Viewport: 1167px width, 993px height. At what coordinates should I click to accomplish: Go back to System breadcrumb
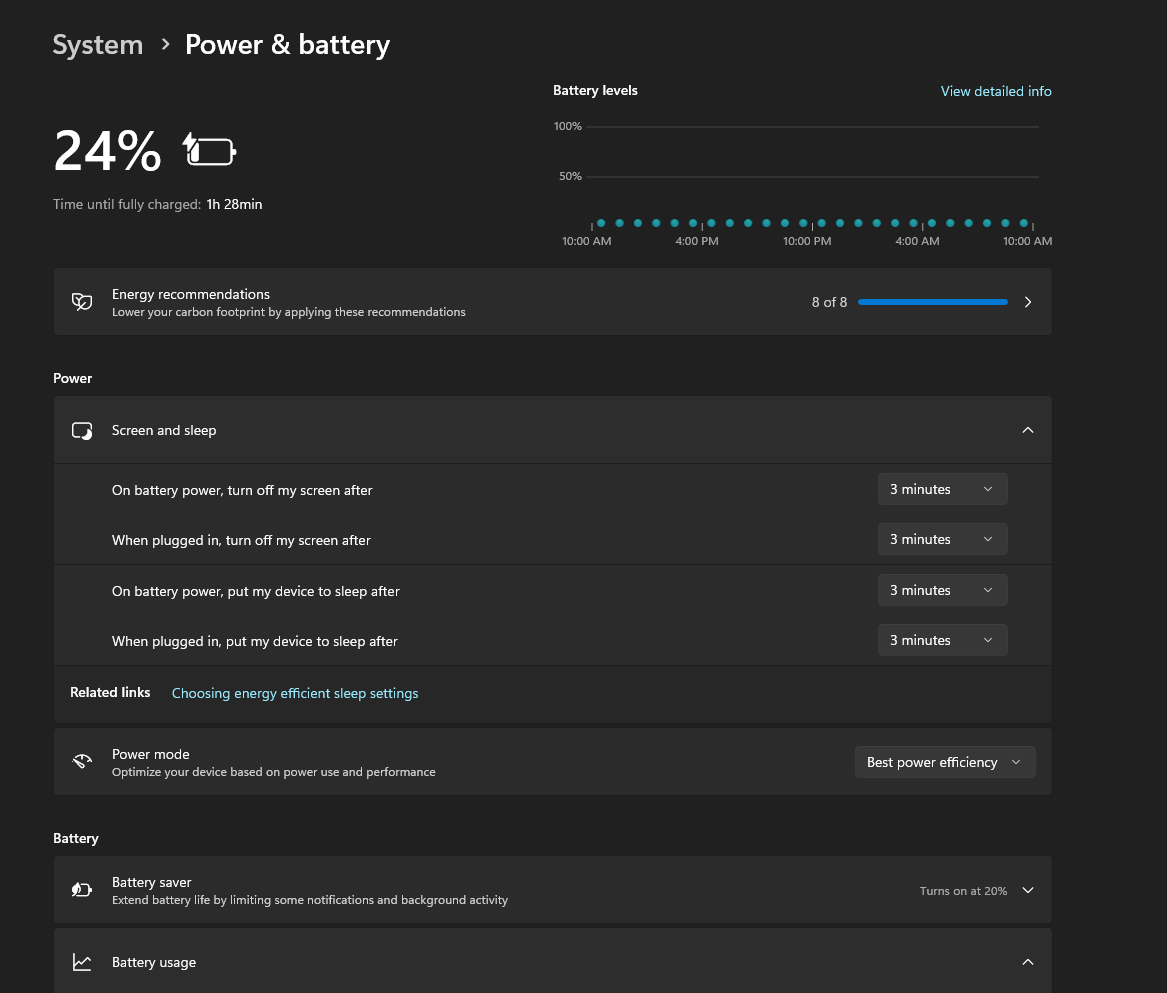tap(97, 45)
